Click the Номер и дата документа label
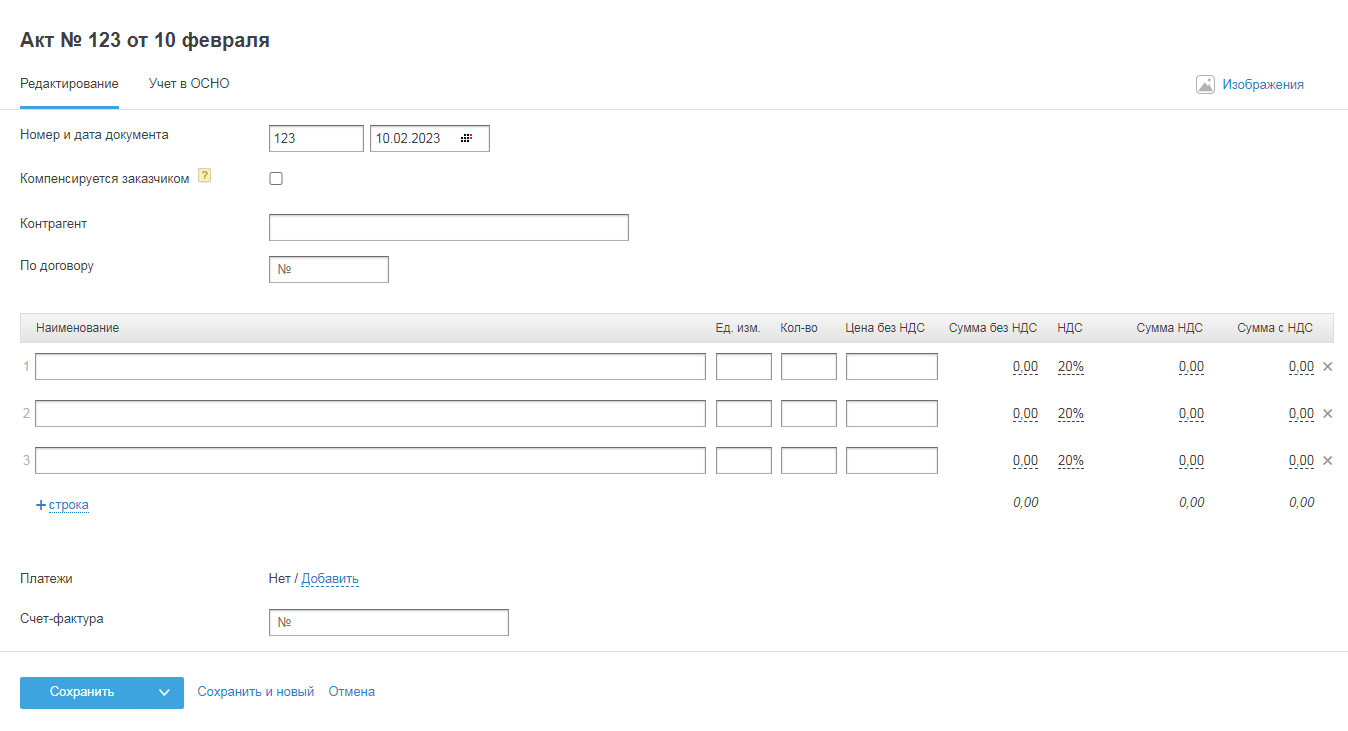Image resolution: width=1348 pixels, height=731 pixels. 94,135
